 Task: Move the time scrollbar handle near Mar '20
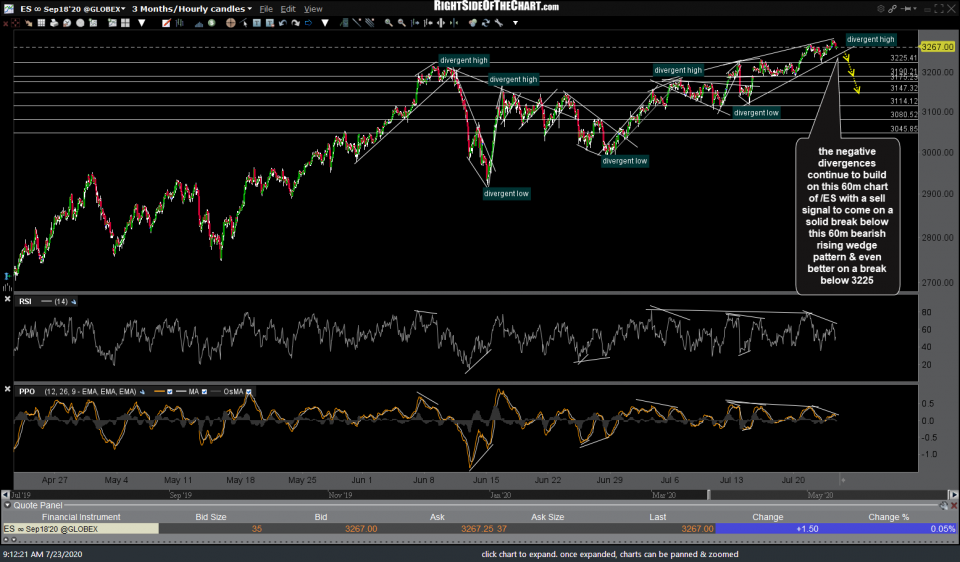708,495
